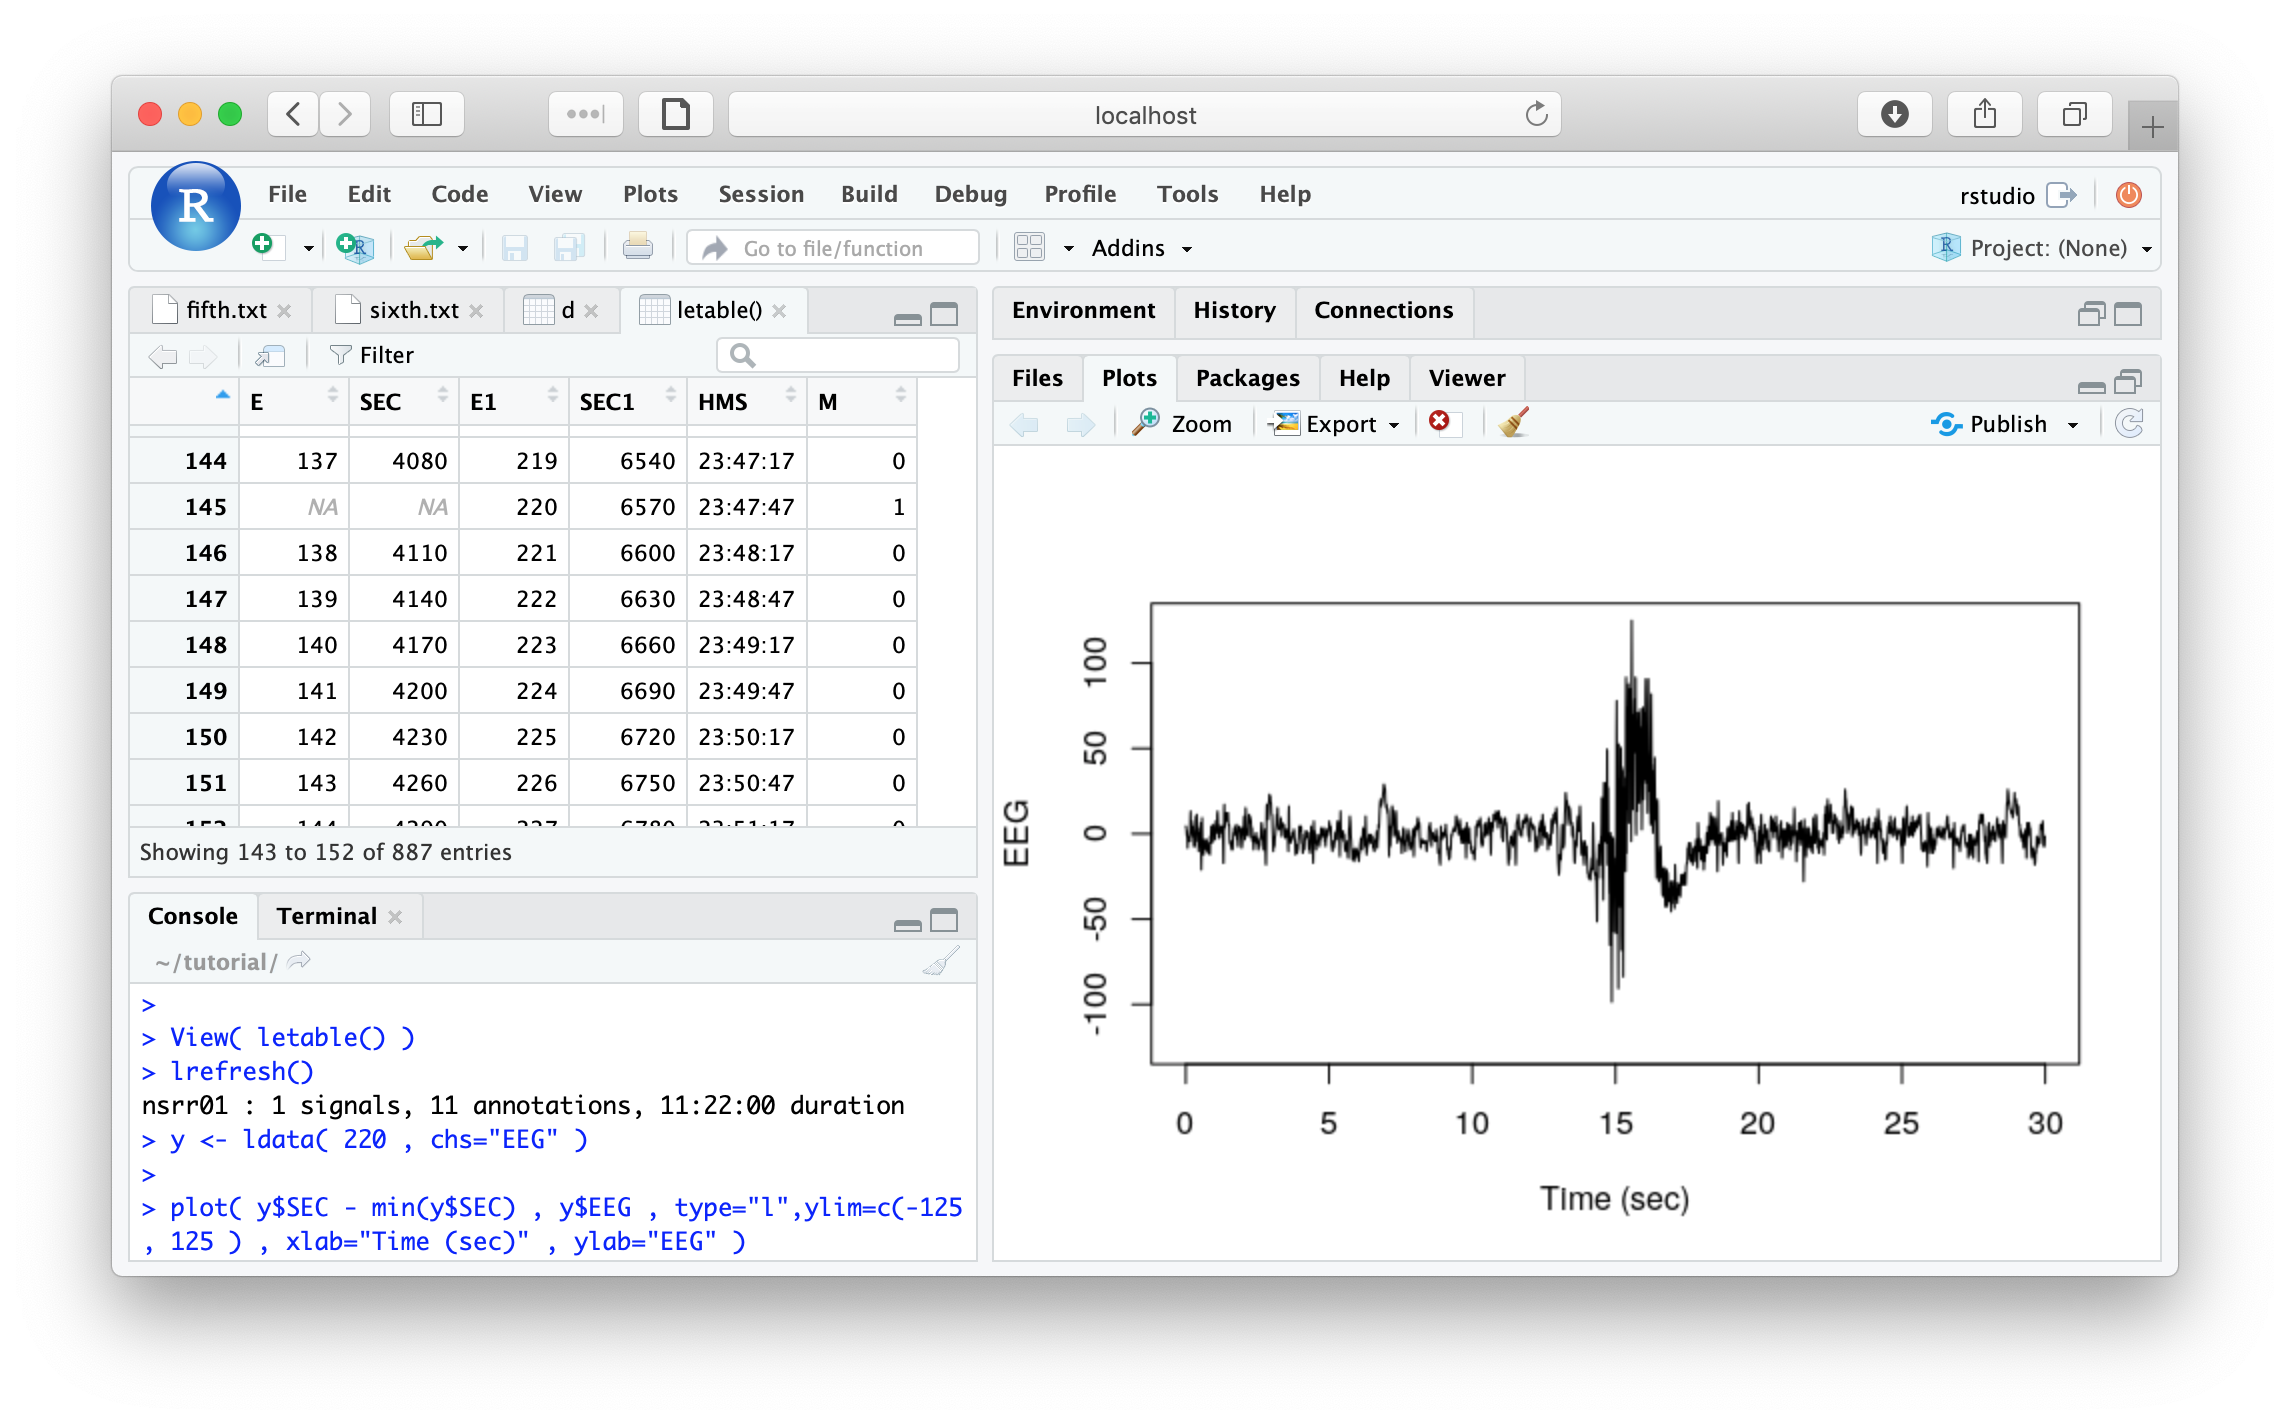Image resolution: width=2290 pixels, height=1424 pixels.
Task: Click the clear console broom icon
Action: [x=940, y=962]
